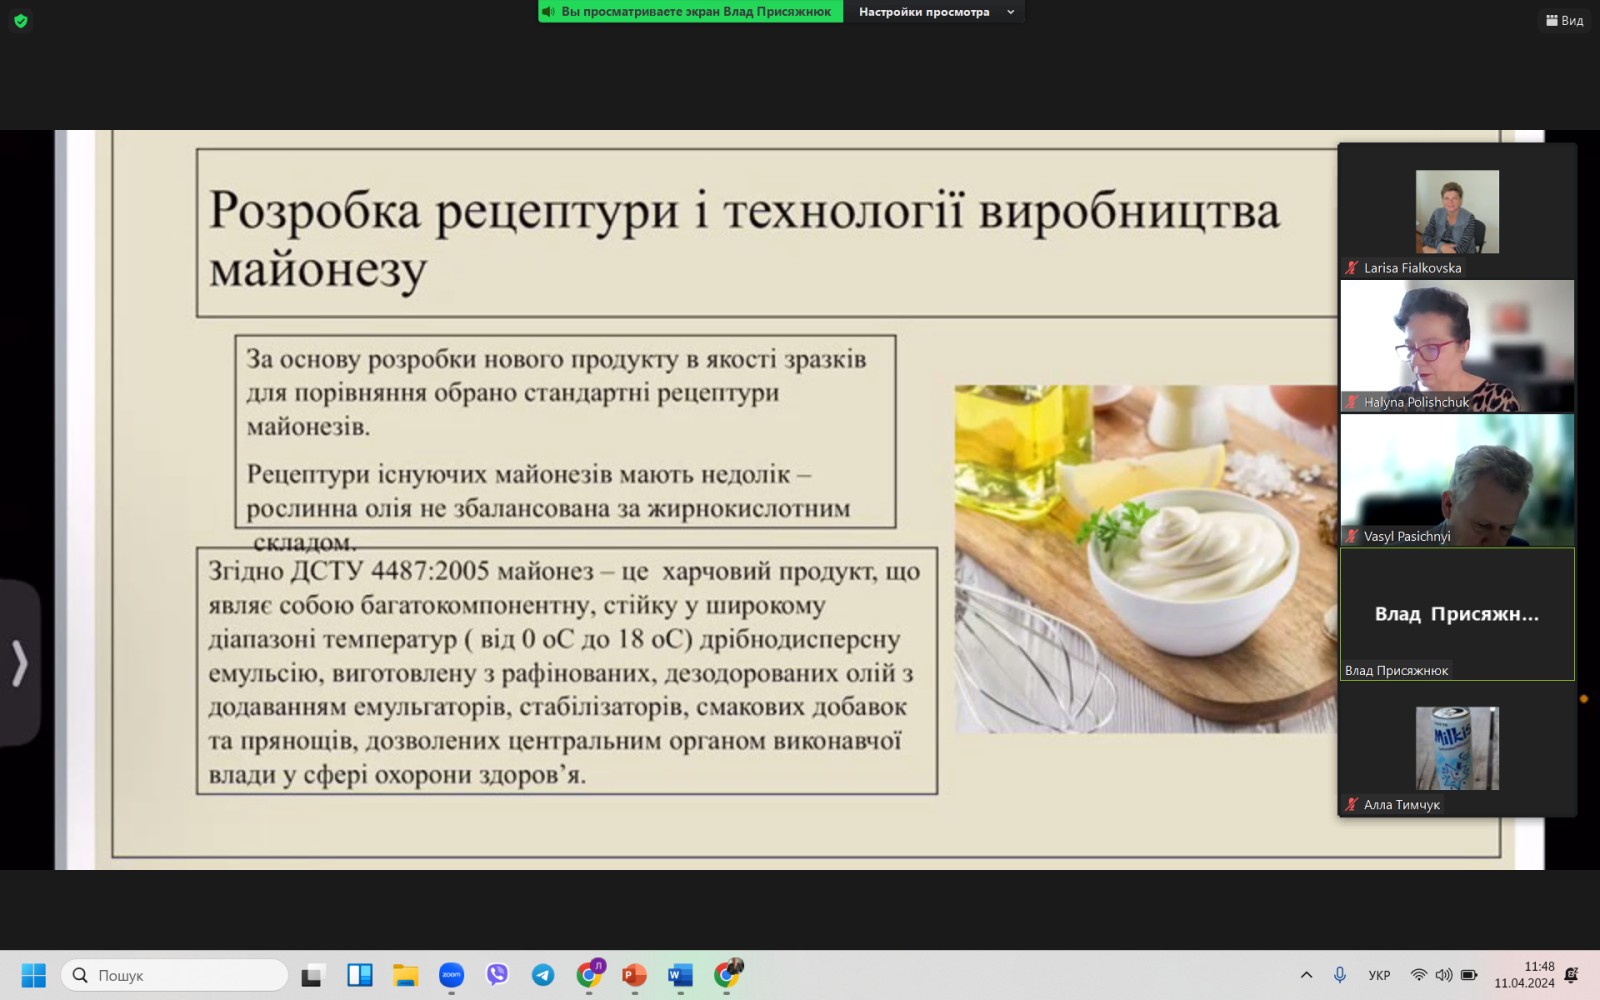Open Telegram from the taskbar
Screen dimensions: 1600x1000
pos(543,975)
